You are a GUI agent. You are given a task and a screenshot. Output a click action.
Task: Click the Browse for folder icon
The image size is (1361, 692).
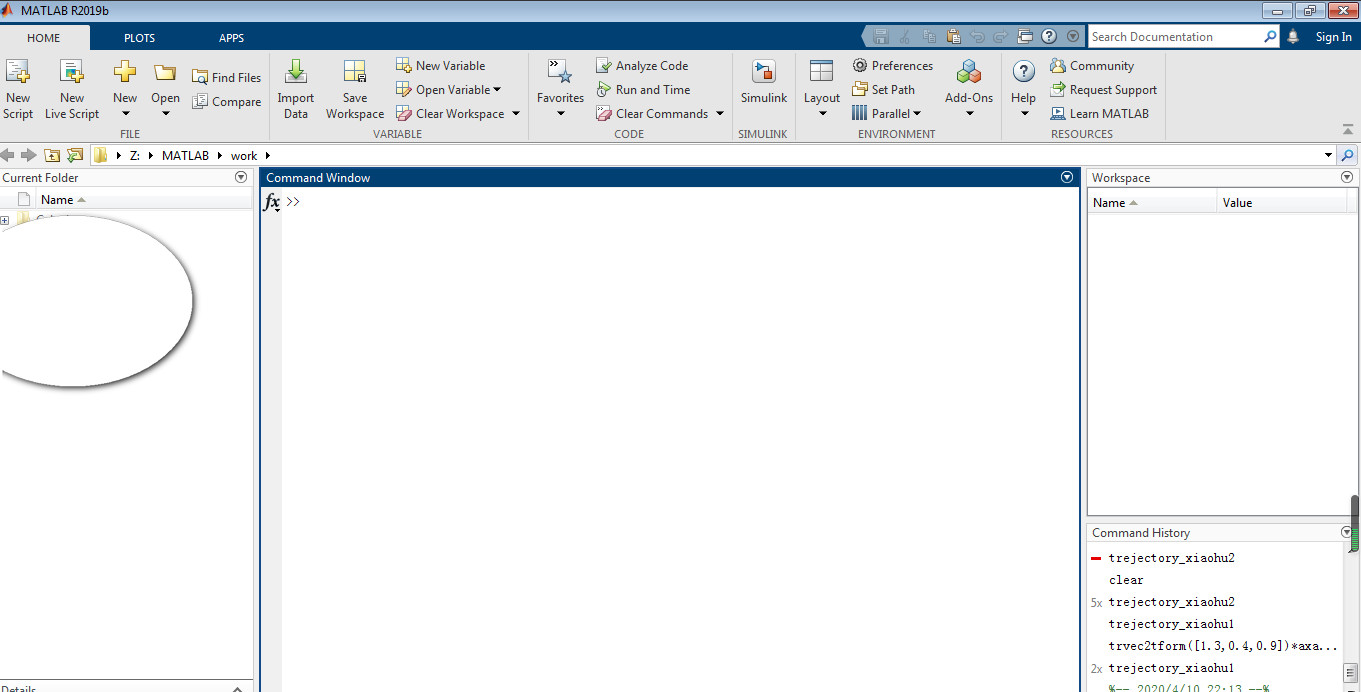click(x=75, y=155)
